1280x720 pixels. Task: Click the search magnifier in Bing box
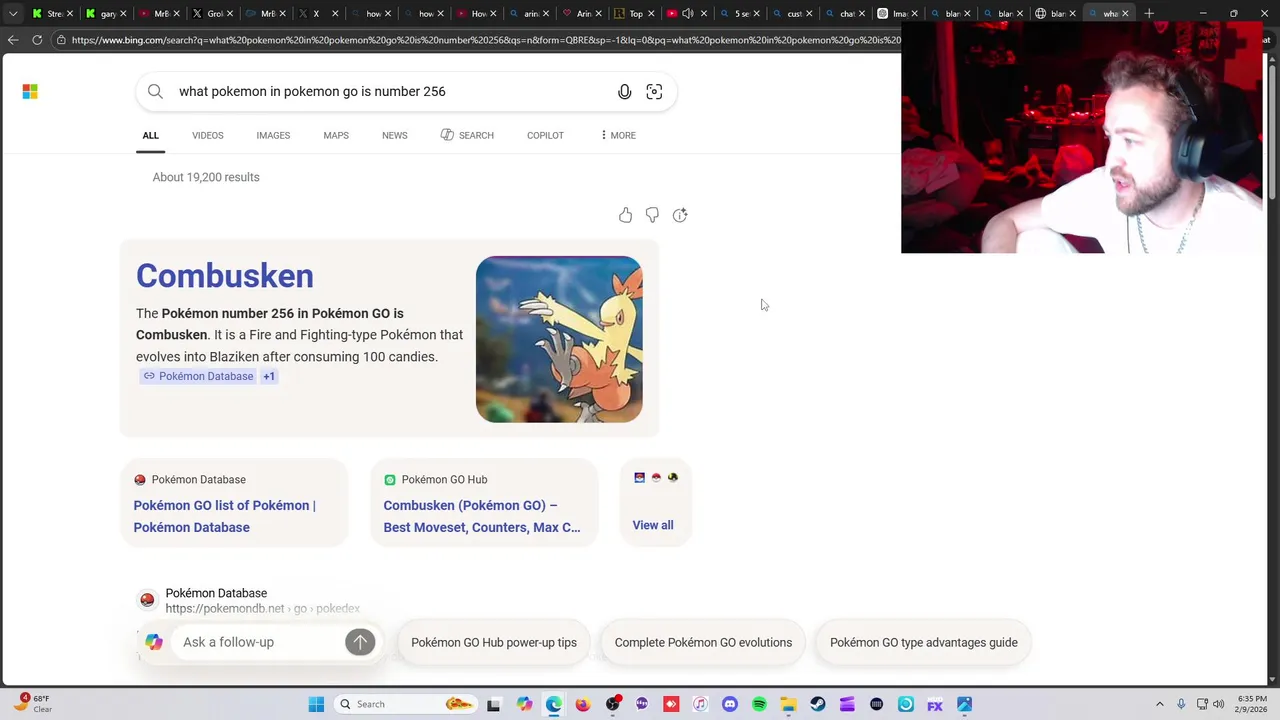point(155,92)
